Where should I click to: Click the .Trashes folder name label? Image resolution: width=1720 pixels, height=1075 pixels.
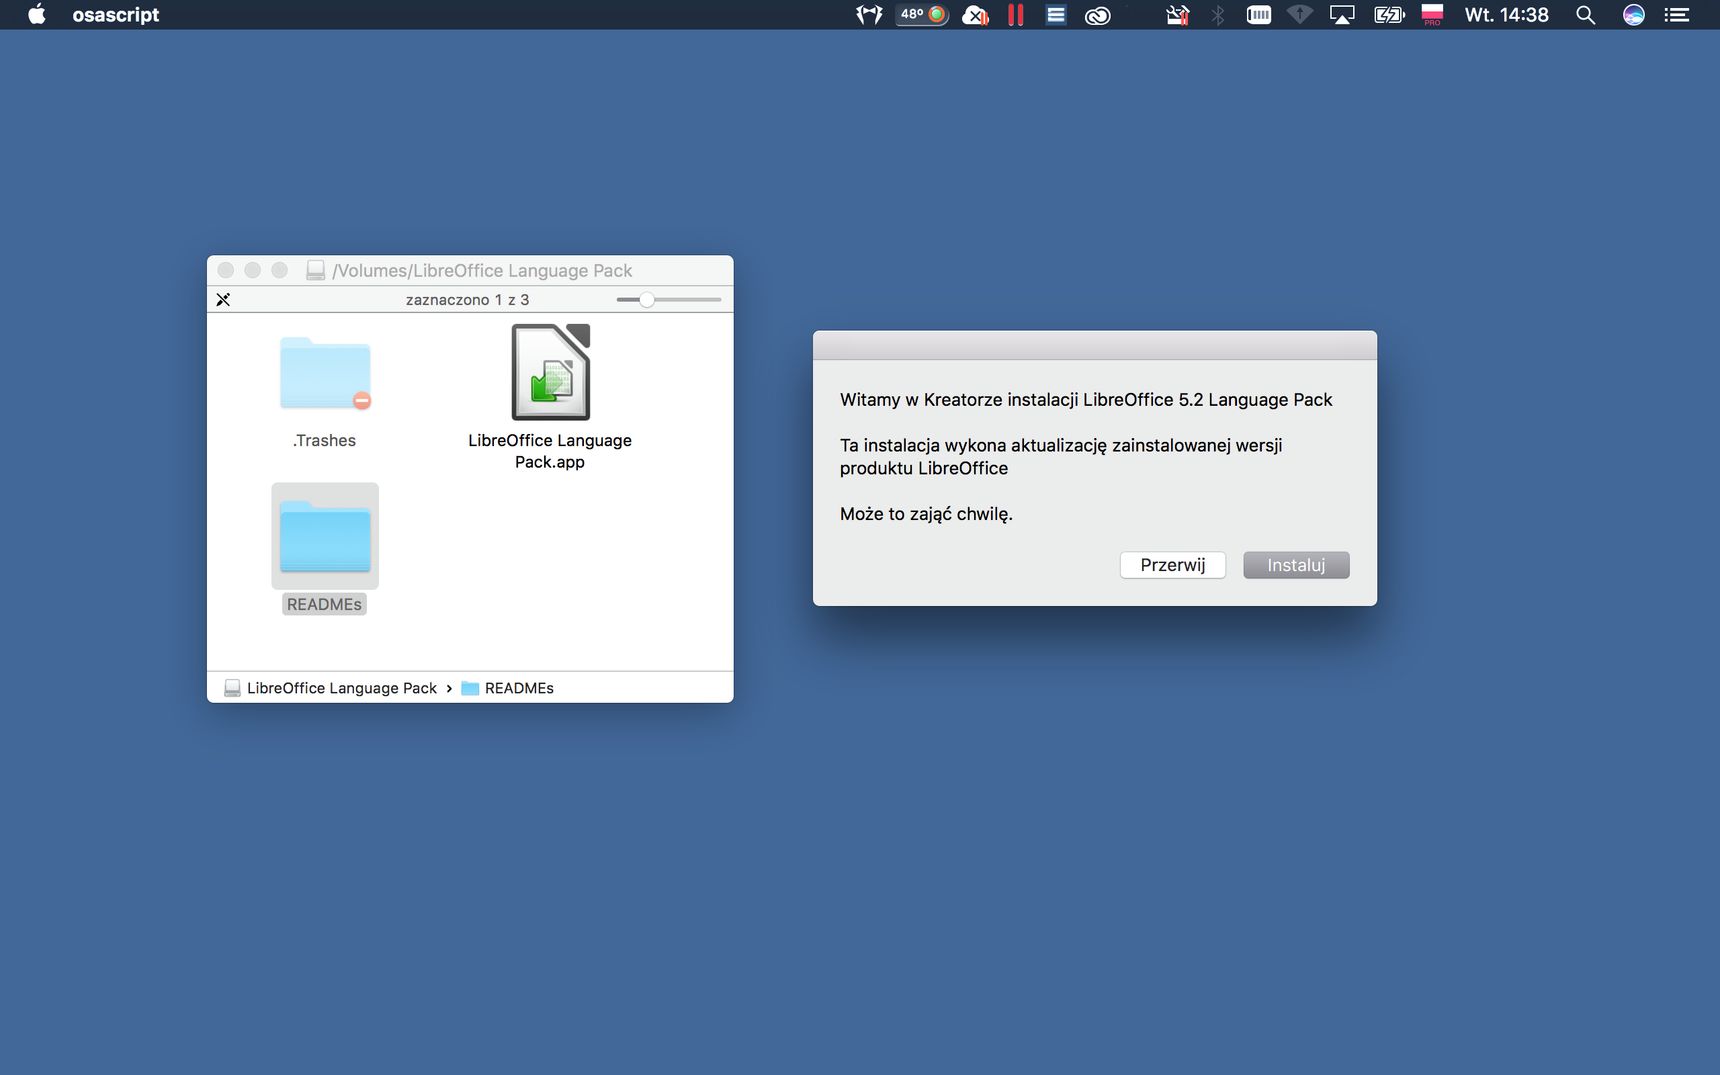click(x=324, y=440)
